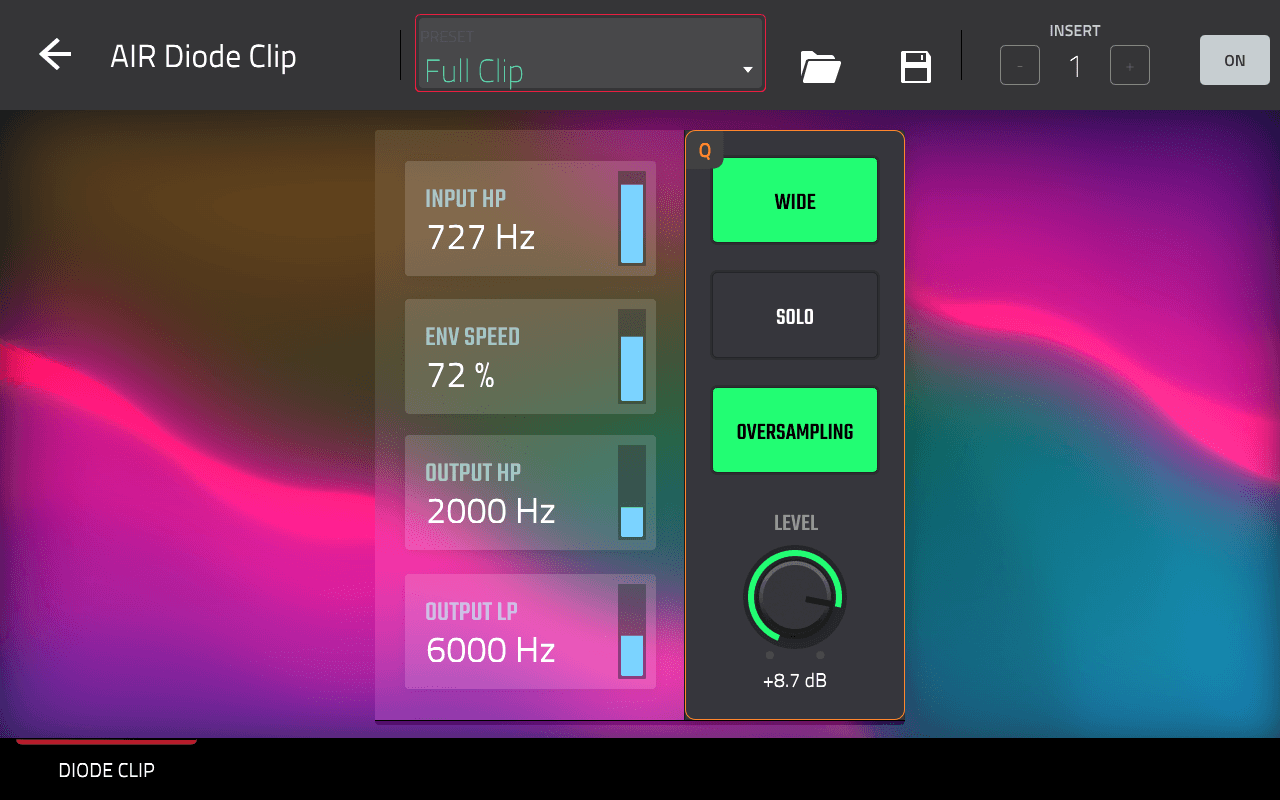Select the Input HP 727 Hz value
This screenshot has width=1280, height=800.
pyautogui.click(x=481, y=238)
